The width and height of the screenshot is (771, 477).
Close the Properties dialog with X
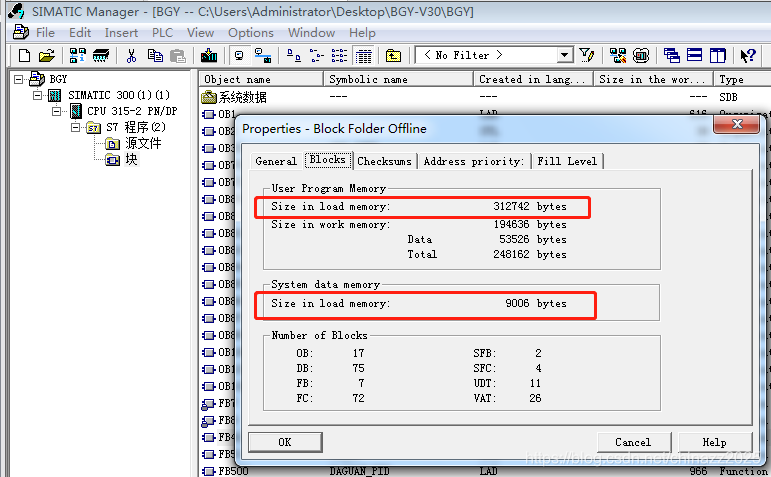[x=737, y=124]
